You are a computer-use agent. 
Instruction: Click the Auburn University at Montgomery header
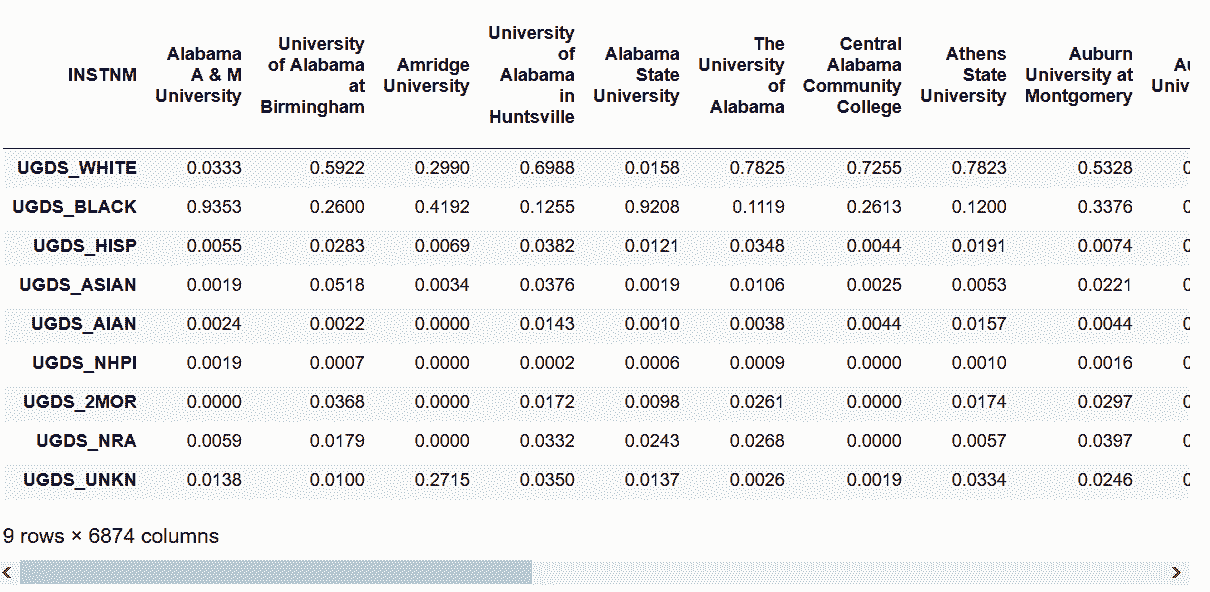(x=1078, y=75)
